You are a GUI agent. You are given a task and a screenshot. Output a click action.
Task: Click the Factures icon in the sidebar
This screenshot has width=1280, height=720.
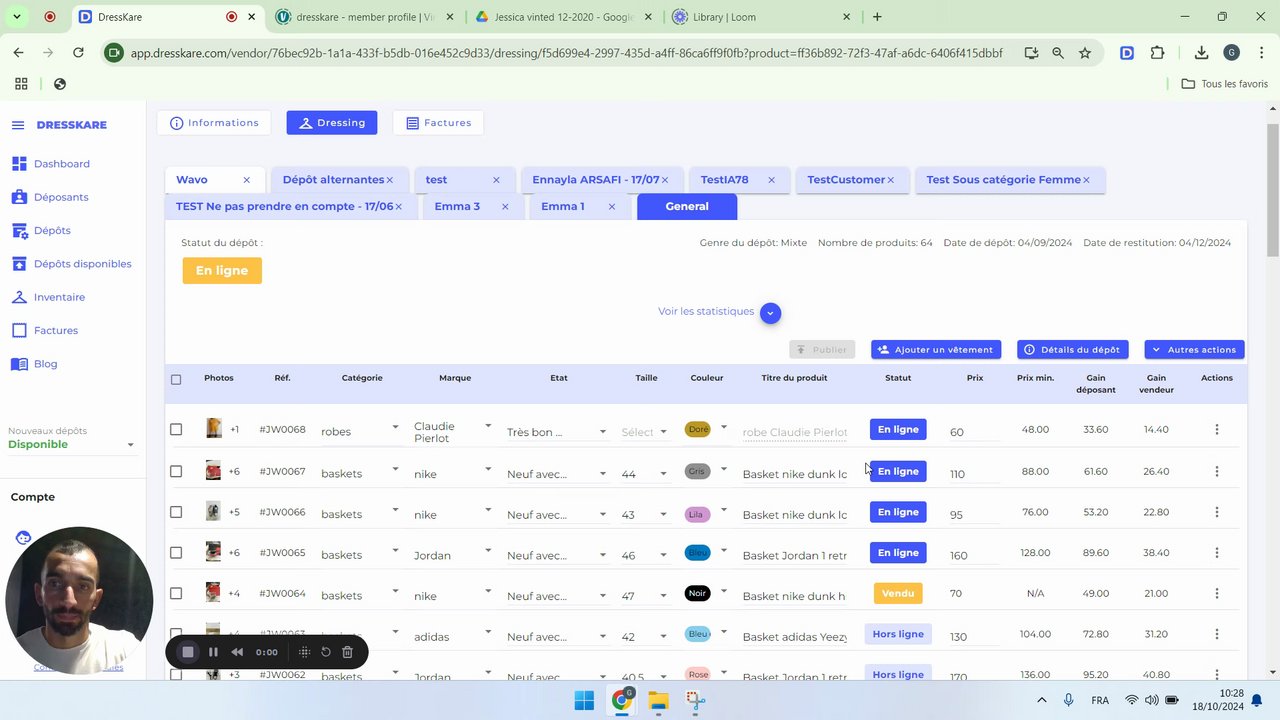(x=19, y=330)
